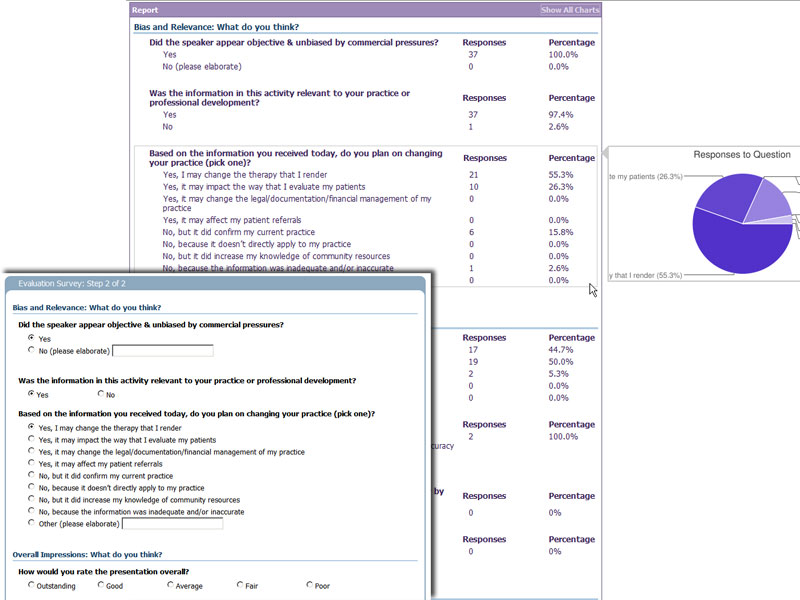This screenshot has width=800, height=600.
Task: Select the Other (please elaborate) radio button
Action: coord(32,522)
